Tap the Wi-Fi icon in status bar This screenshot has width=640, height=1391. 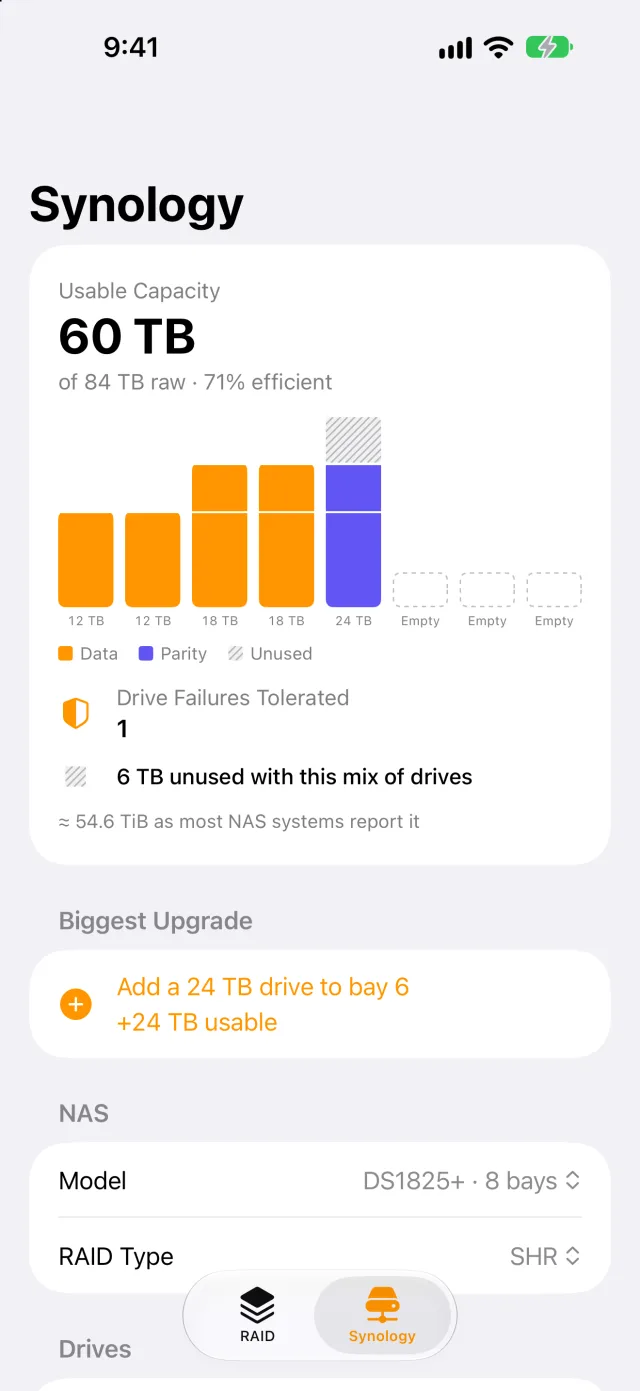[x=497, y=47]
